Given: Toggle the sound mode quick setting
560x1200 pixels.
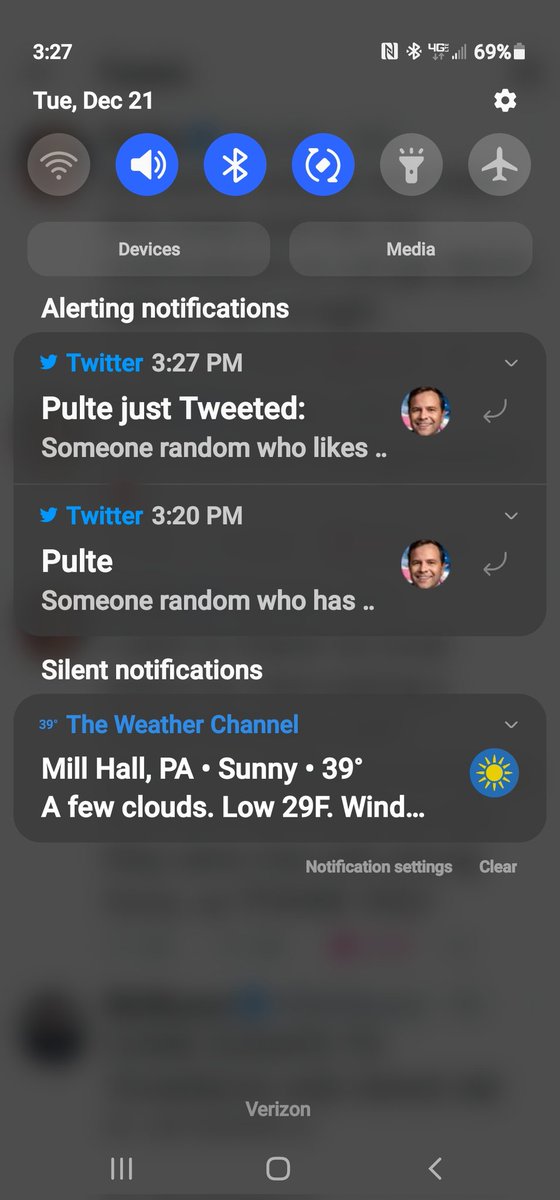Looking at the screenshot, I should click(147, 165).
